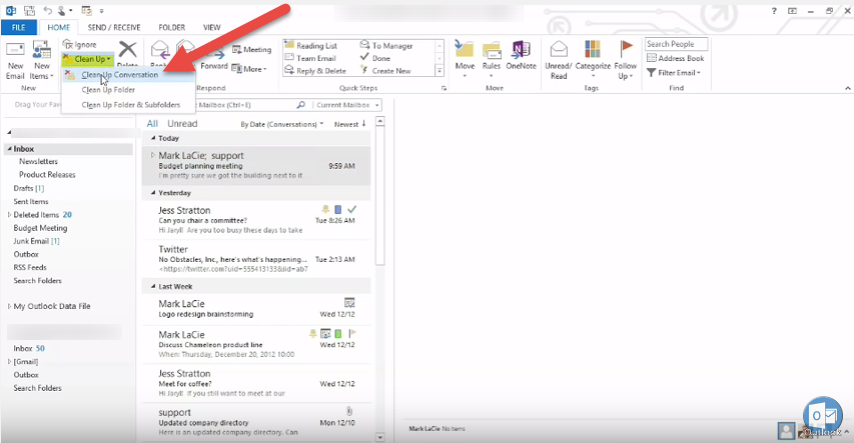
Task: Open the Categorize color menu
Action: pyautogui.click(x=593, y=60)
